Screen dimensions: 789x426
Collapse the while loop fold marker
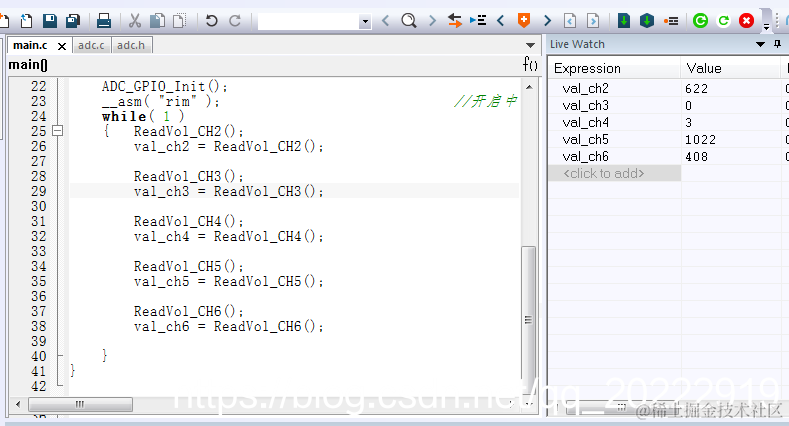click(58, 131)
